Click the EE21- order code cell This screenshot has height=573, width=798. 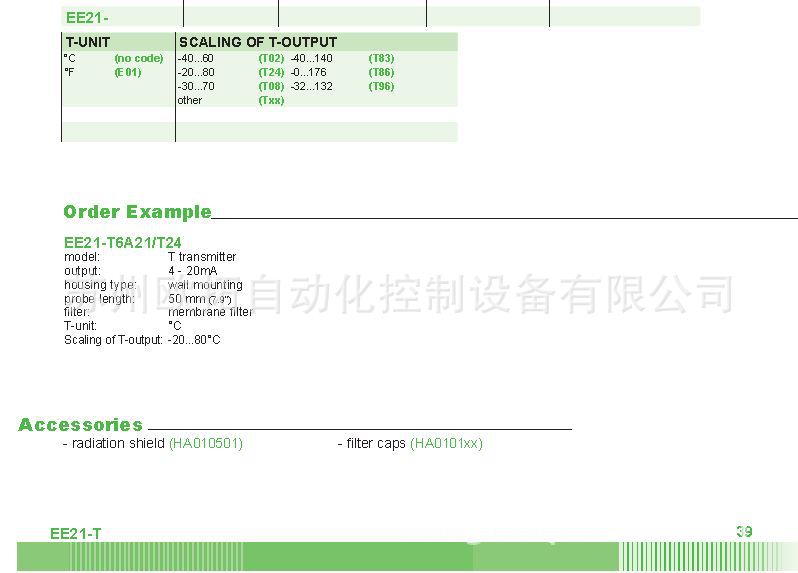[87, 17]
